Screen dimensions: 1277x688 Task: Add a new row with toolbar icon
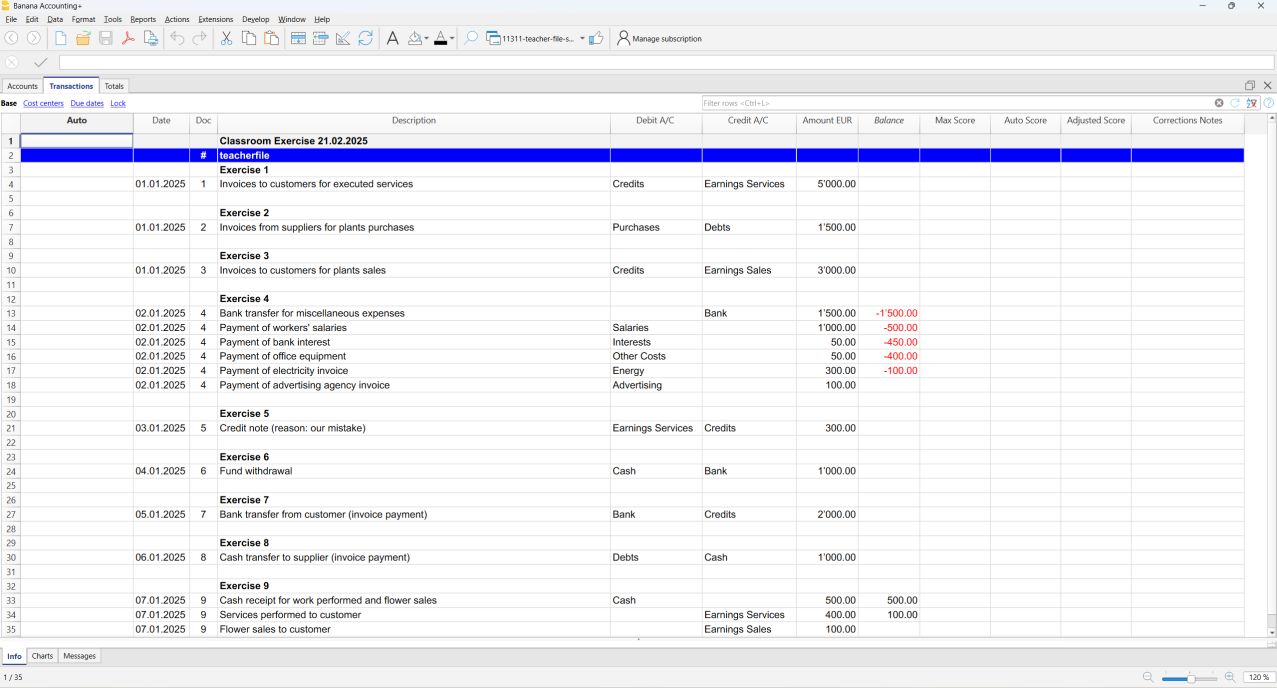point(298,38)
